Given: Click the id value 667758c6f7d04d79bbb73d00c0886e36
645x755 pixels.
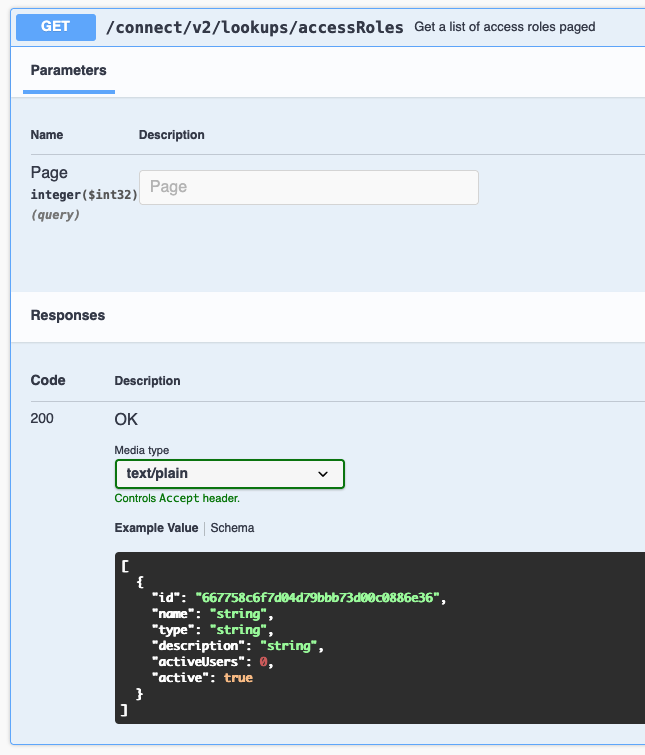Looking at the screenshot, I should 317,598.
